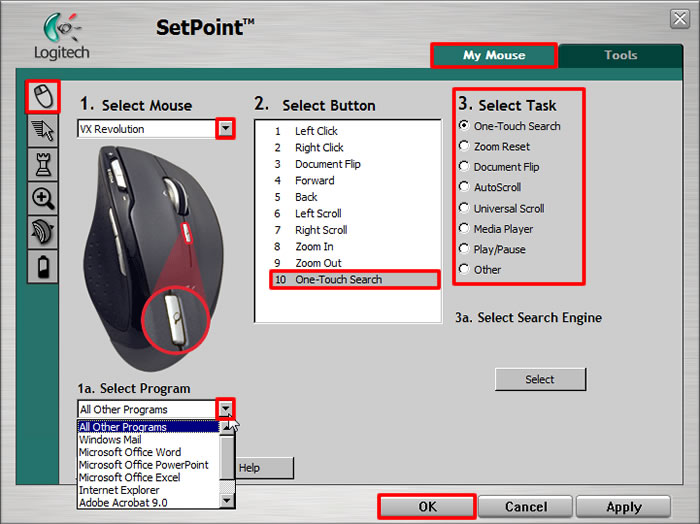The image size is (700, 524).
Task: Close the SetPoint window
Action: (x=680, y=19)
